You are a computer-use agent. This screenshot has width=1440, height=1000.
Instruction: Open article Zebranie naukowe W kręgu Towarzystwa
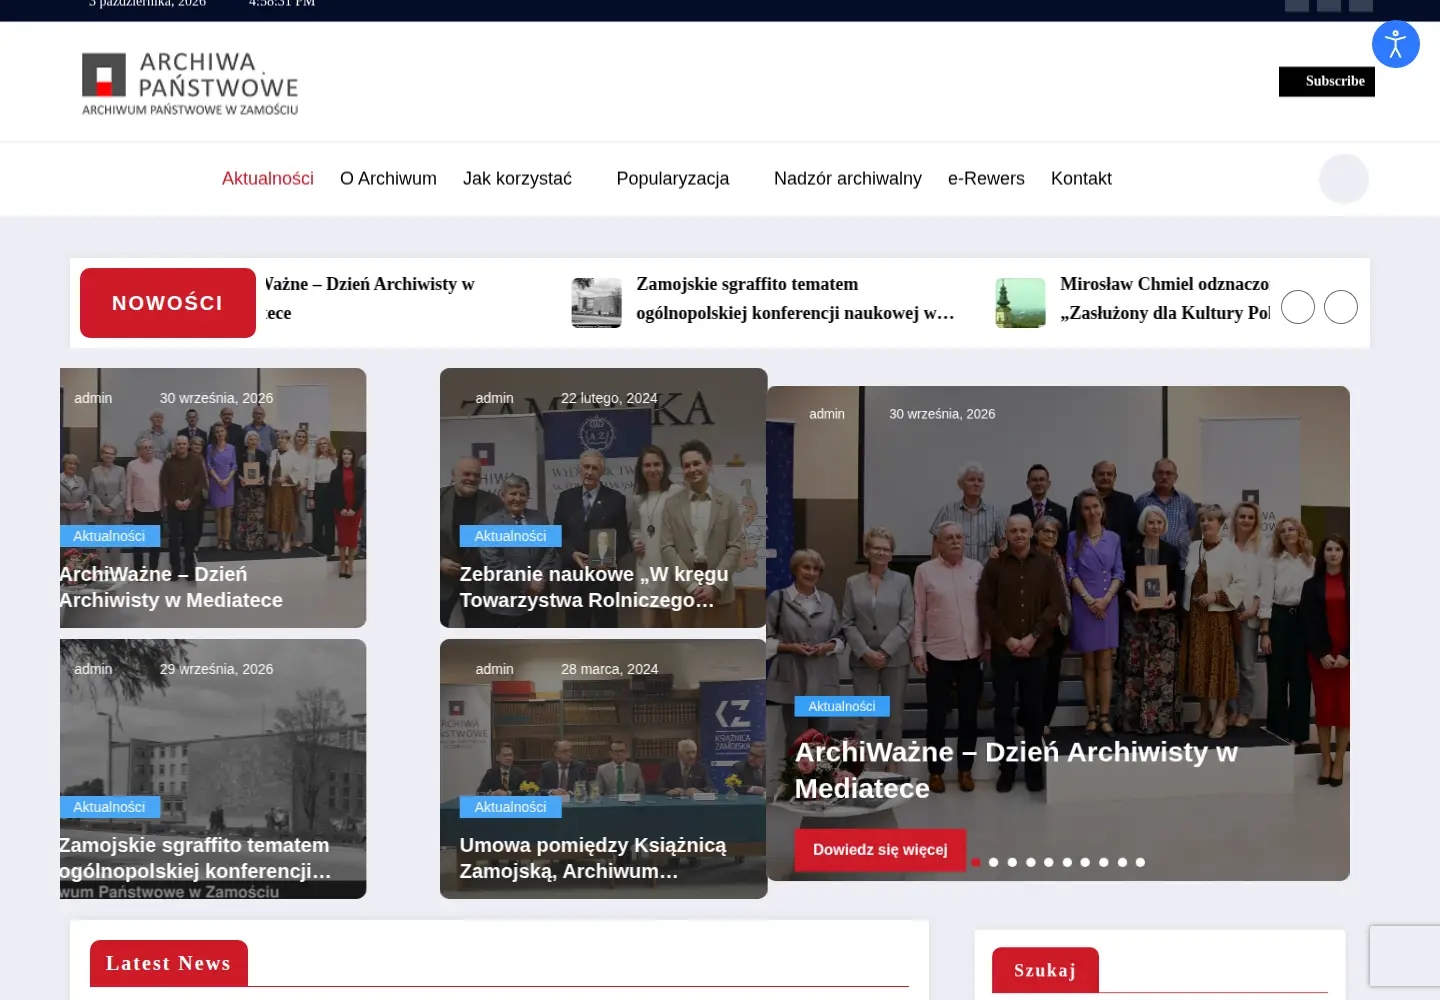pos(594,587)
